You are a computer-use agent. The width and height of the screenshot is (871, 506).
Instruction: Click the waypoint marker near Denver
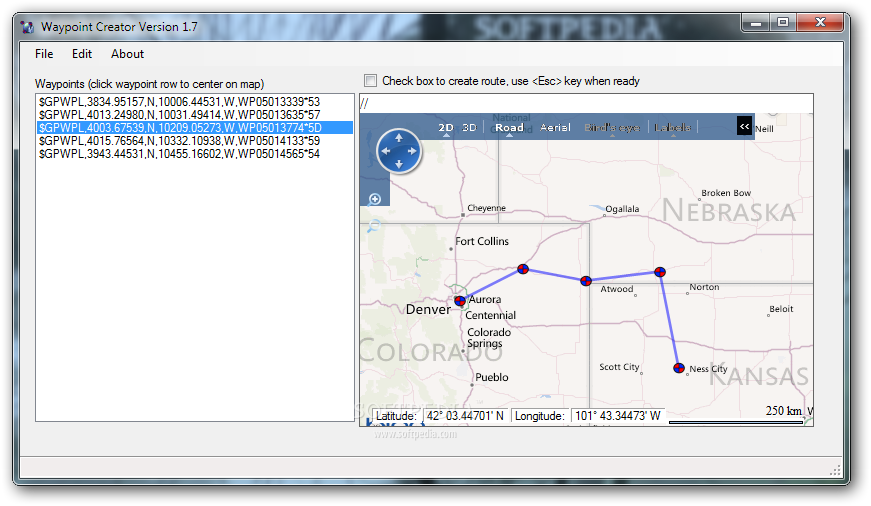(460, 301)
